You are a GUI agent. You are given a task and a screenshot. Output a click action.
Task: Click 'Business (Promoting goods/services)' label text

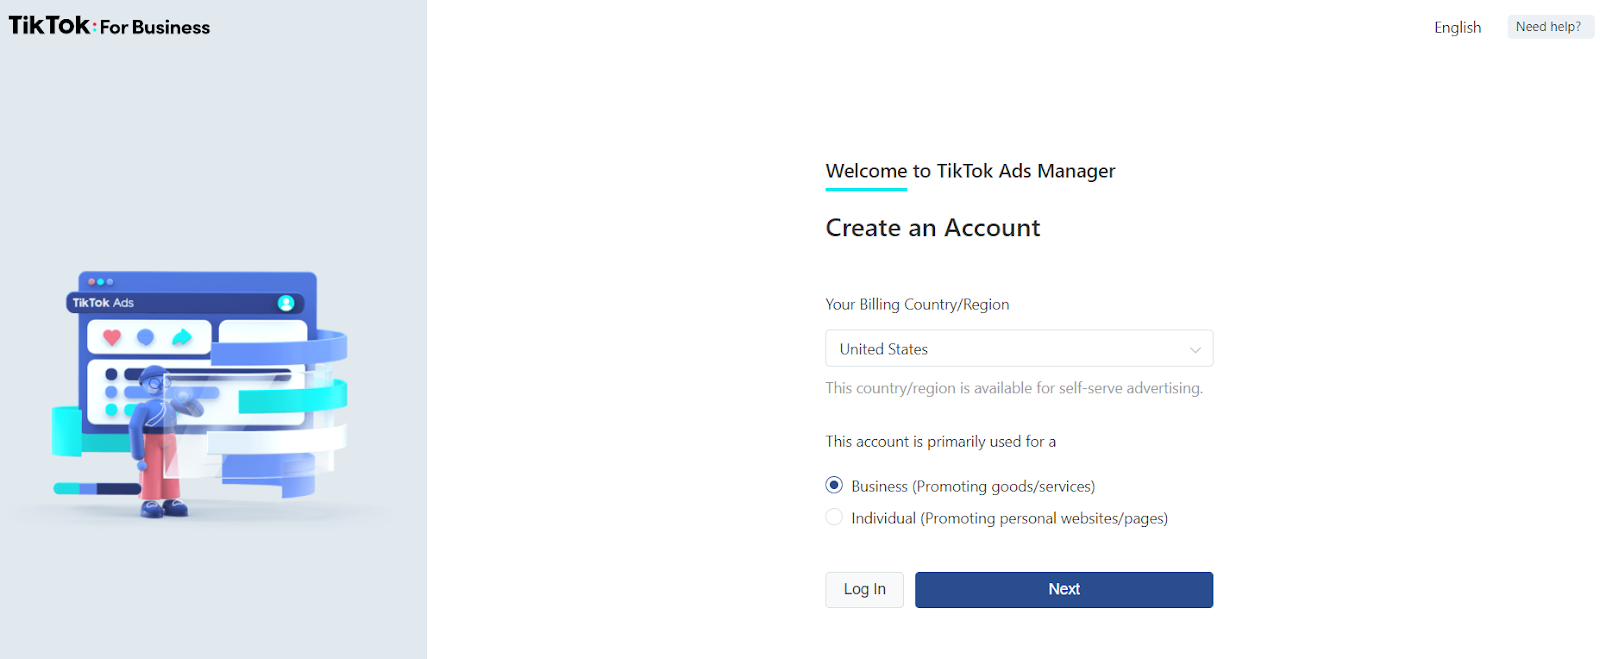point(973,486)
